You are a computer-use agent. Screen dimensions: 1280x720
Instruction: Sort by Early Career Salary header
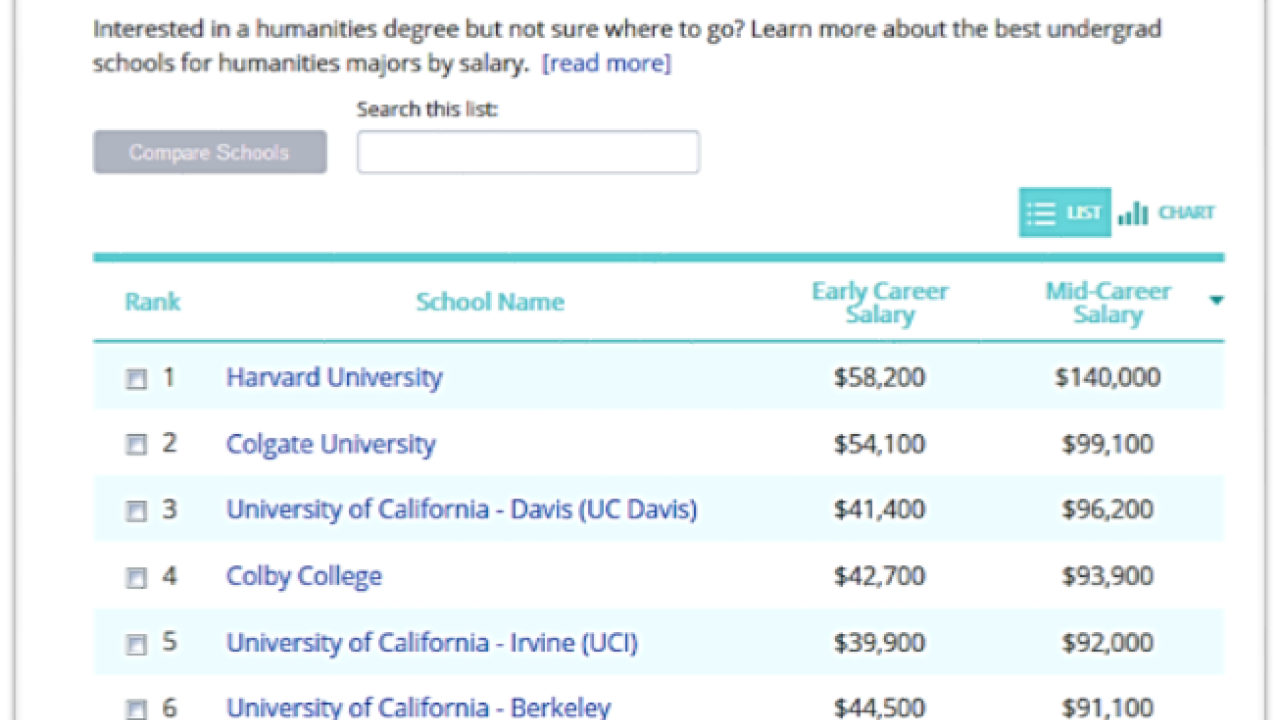pyautogui.click(x=880, y=302)
